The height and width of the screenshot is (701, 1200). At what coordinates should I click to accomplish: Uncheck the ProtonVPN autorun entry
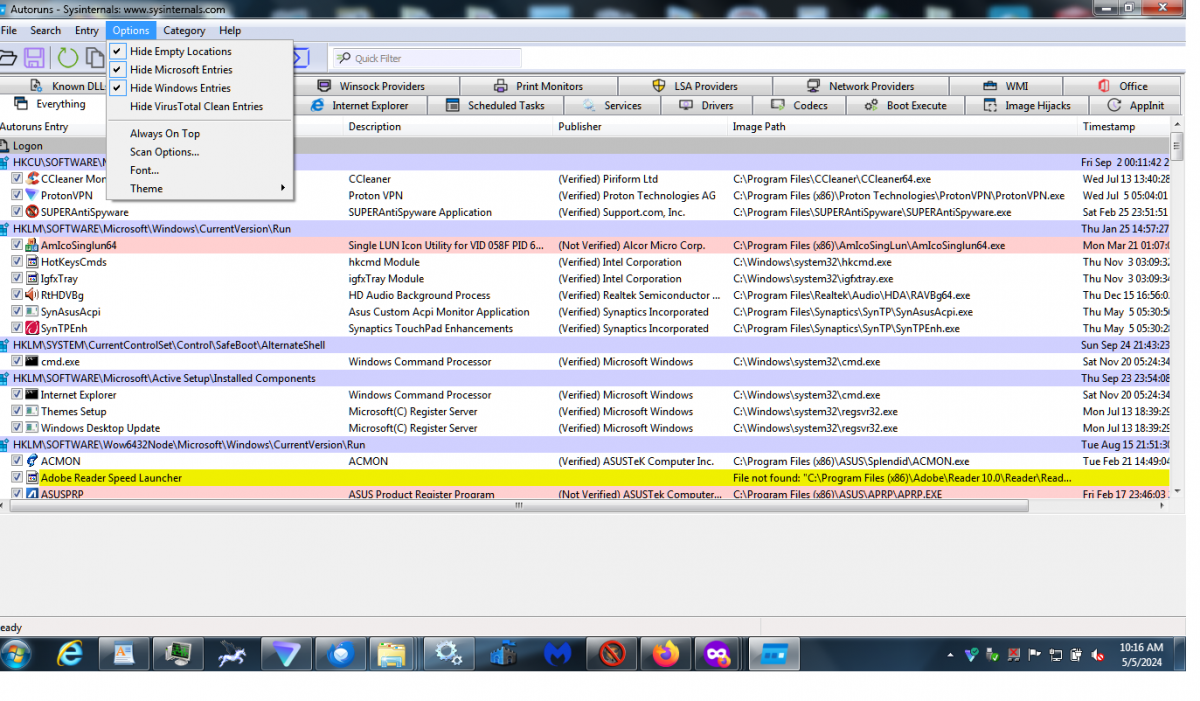(17, 196)
